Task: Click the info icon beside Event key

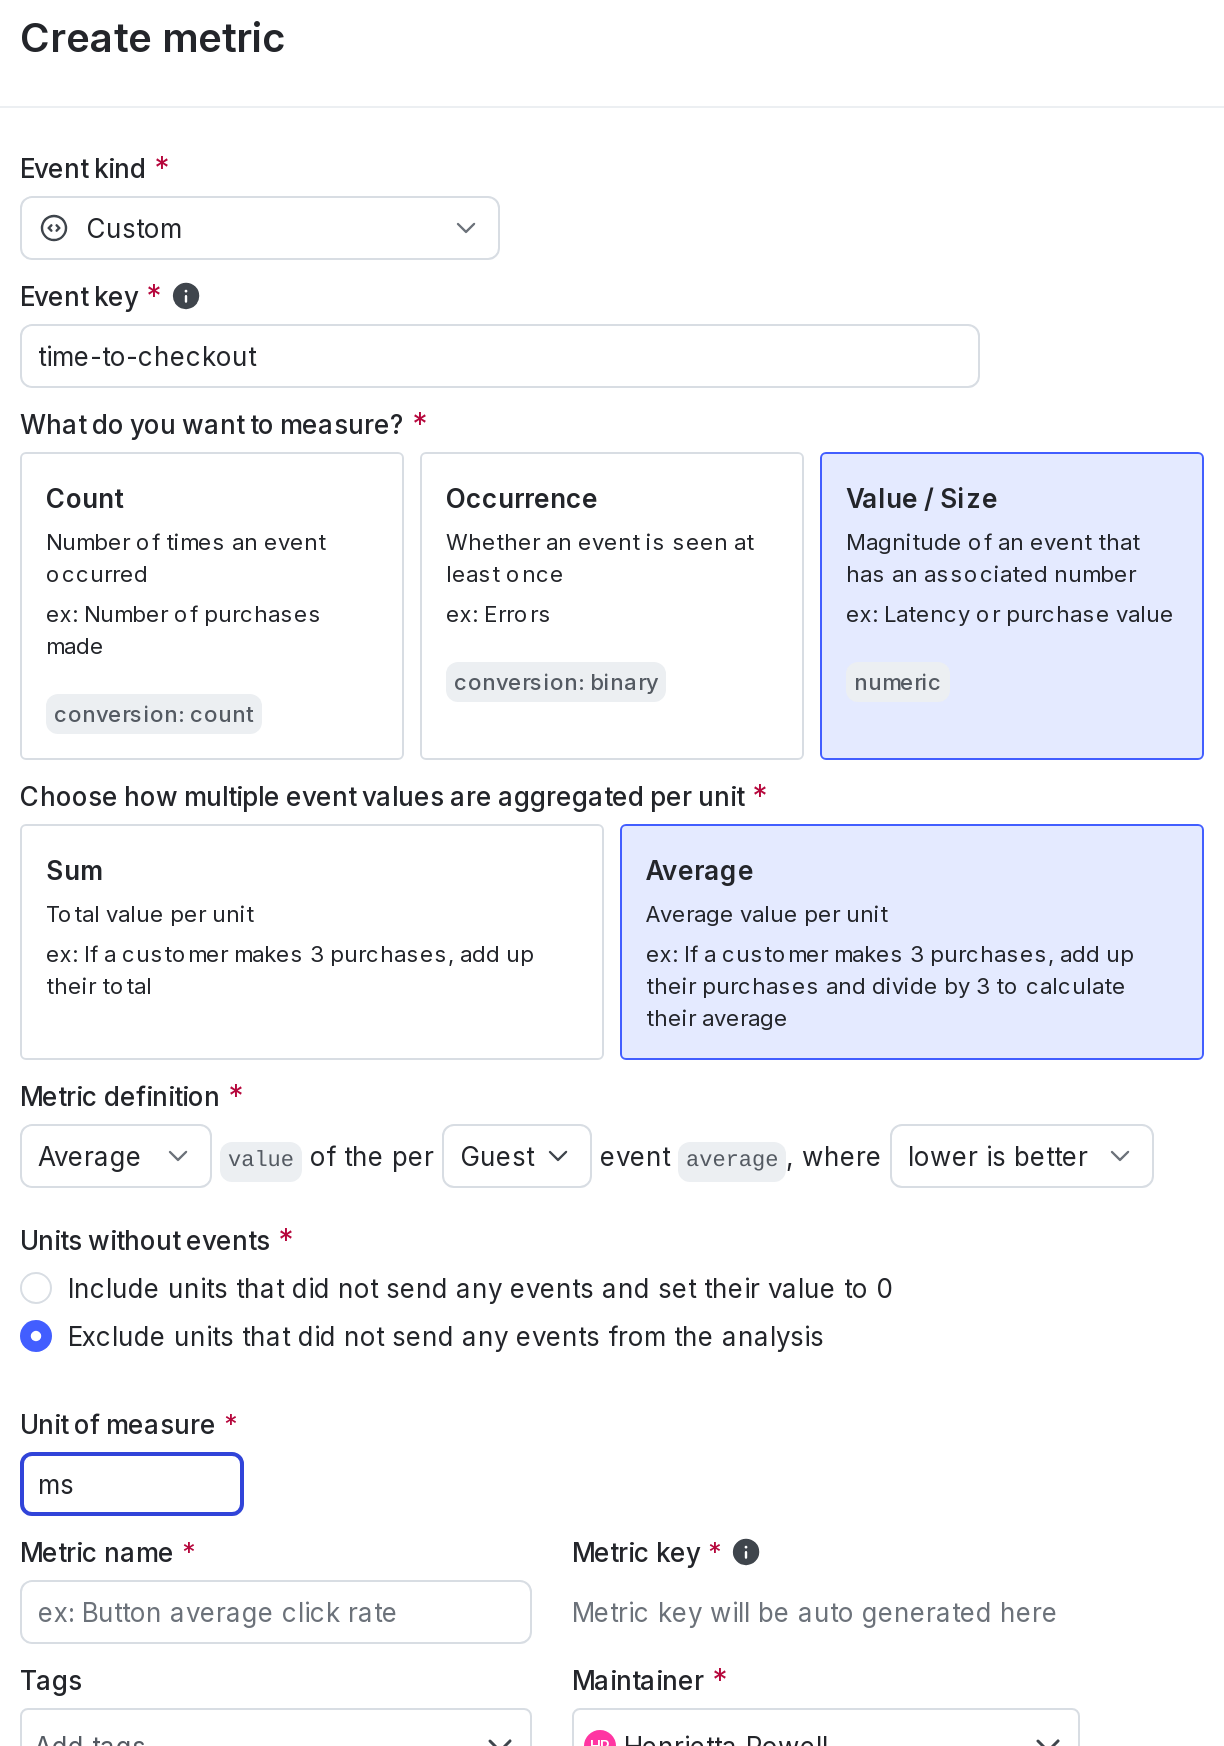Action: tap(186, 295)
